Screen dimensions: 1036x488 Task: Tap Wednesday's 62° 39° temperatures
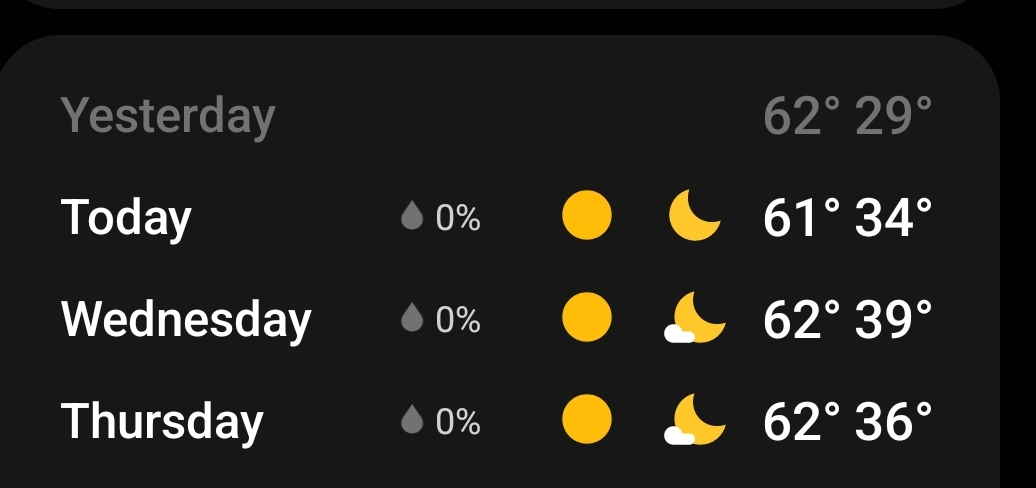pos(847,320)
